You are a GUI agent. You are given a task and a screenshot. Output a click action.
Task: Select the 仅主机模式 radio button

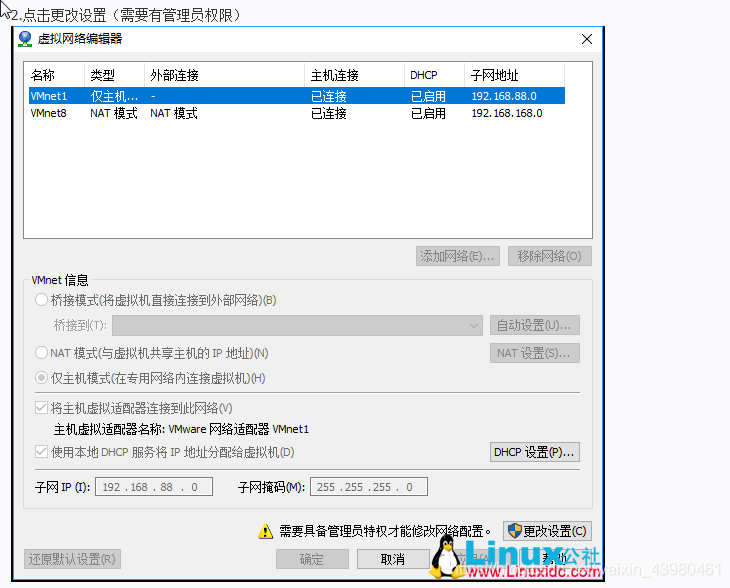(41, 378)
